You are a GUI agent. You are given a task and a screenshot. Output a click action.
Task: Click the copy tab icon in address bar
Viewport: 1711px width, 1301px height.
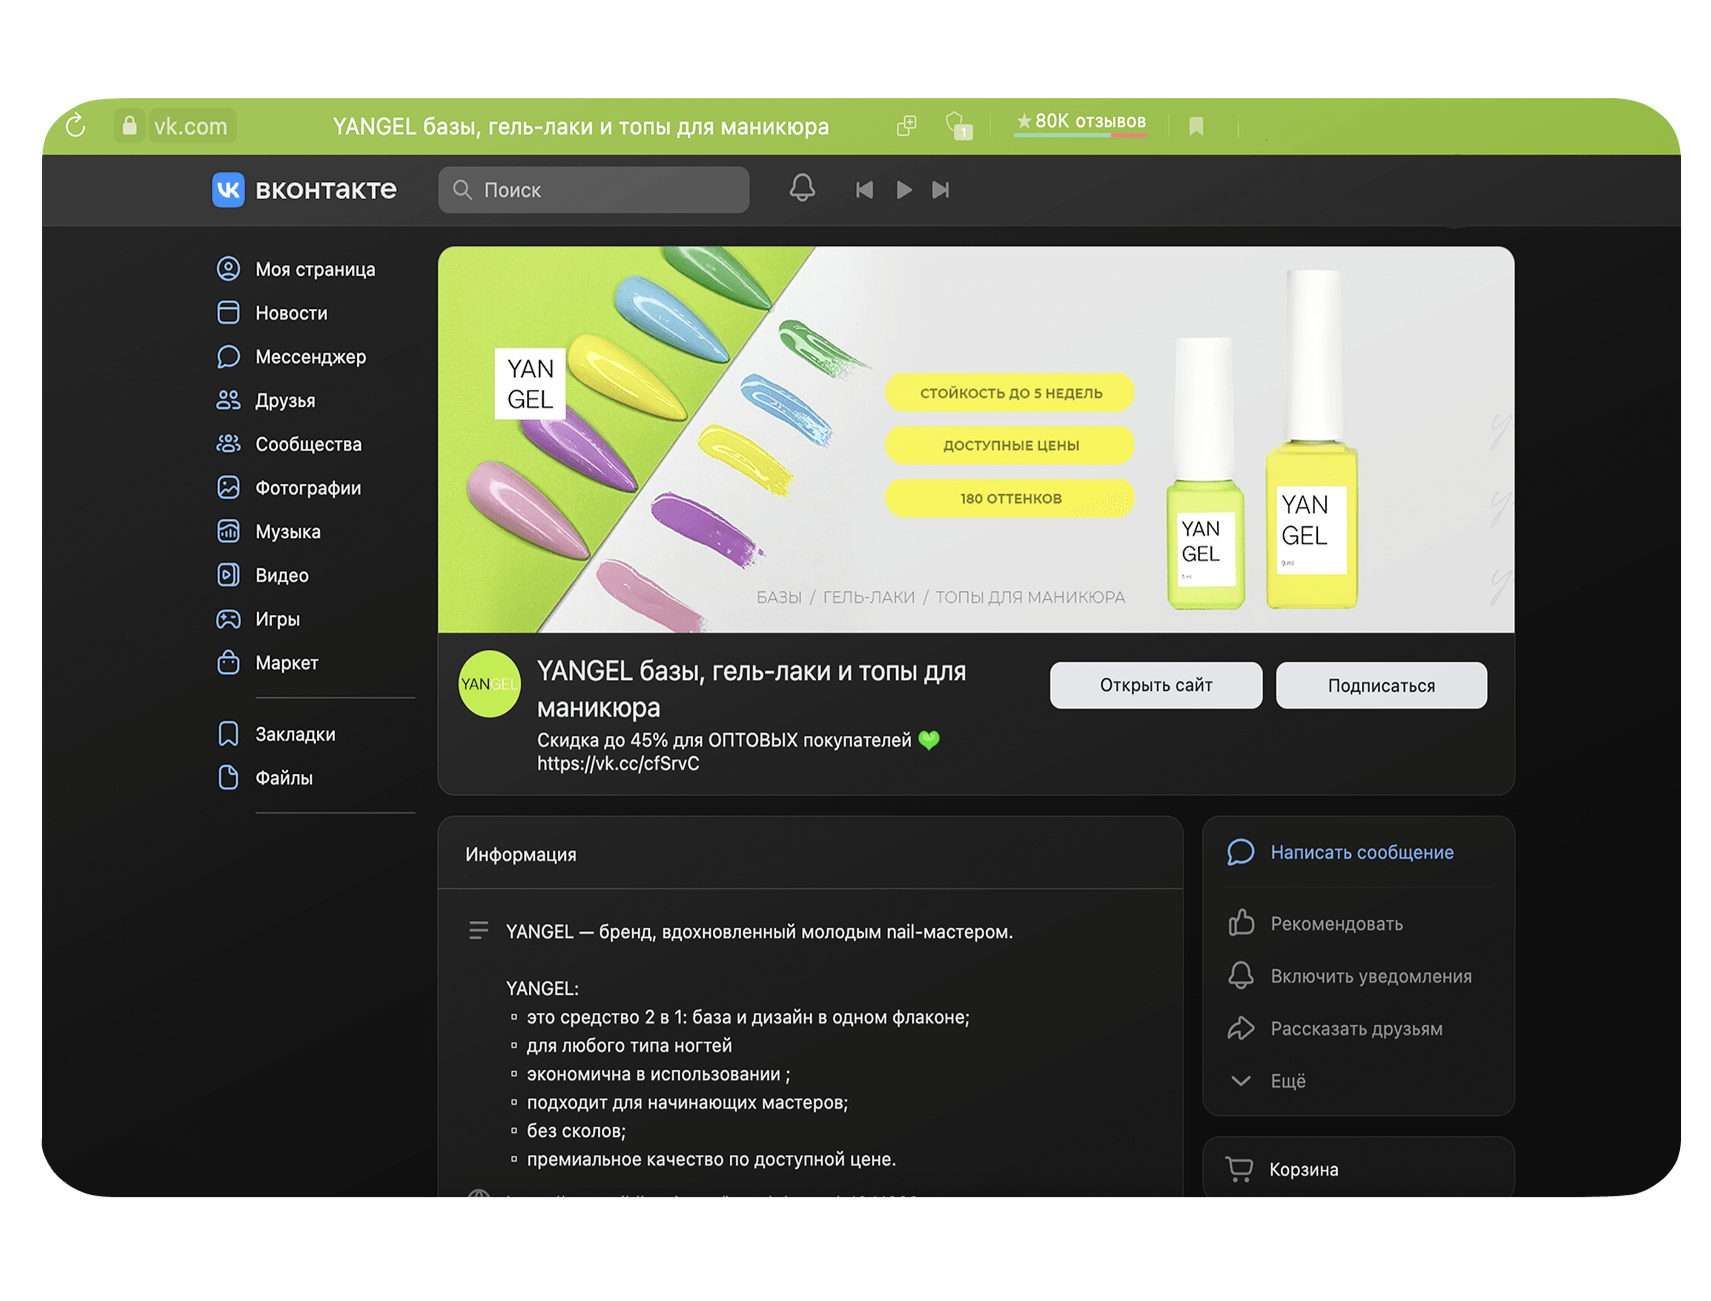pos(906,126)
